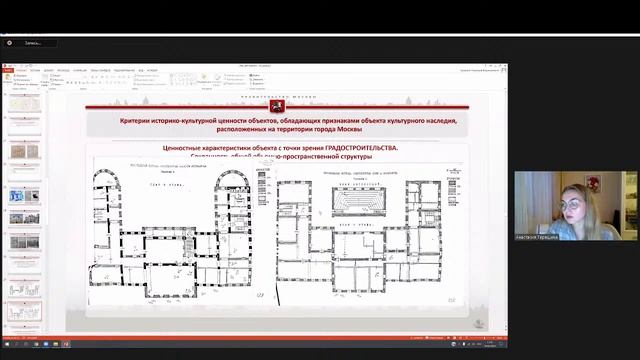Open the Arrange objects tool

click(x=204, y=79)
